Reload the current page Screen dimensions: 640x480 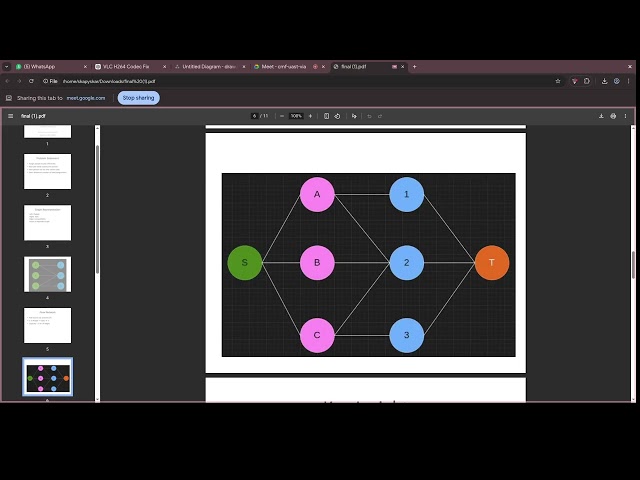click(31, 81)
